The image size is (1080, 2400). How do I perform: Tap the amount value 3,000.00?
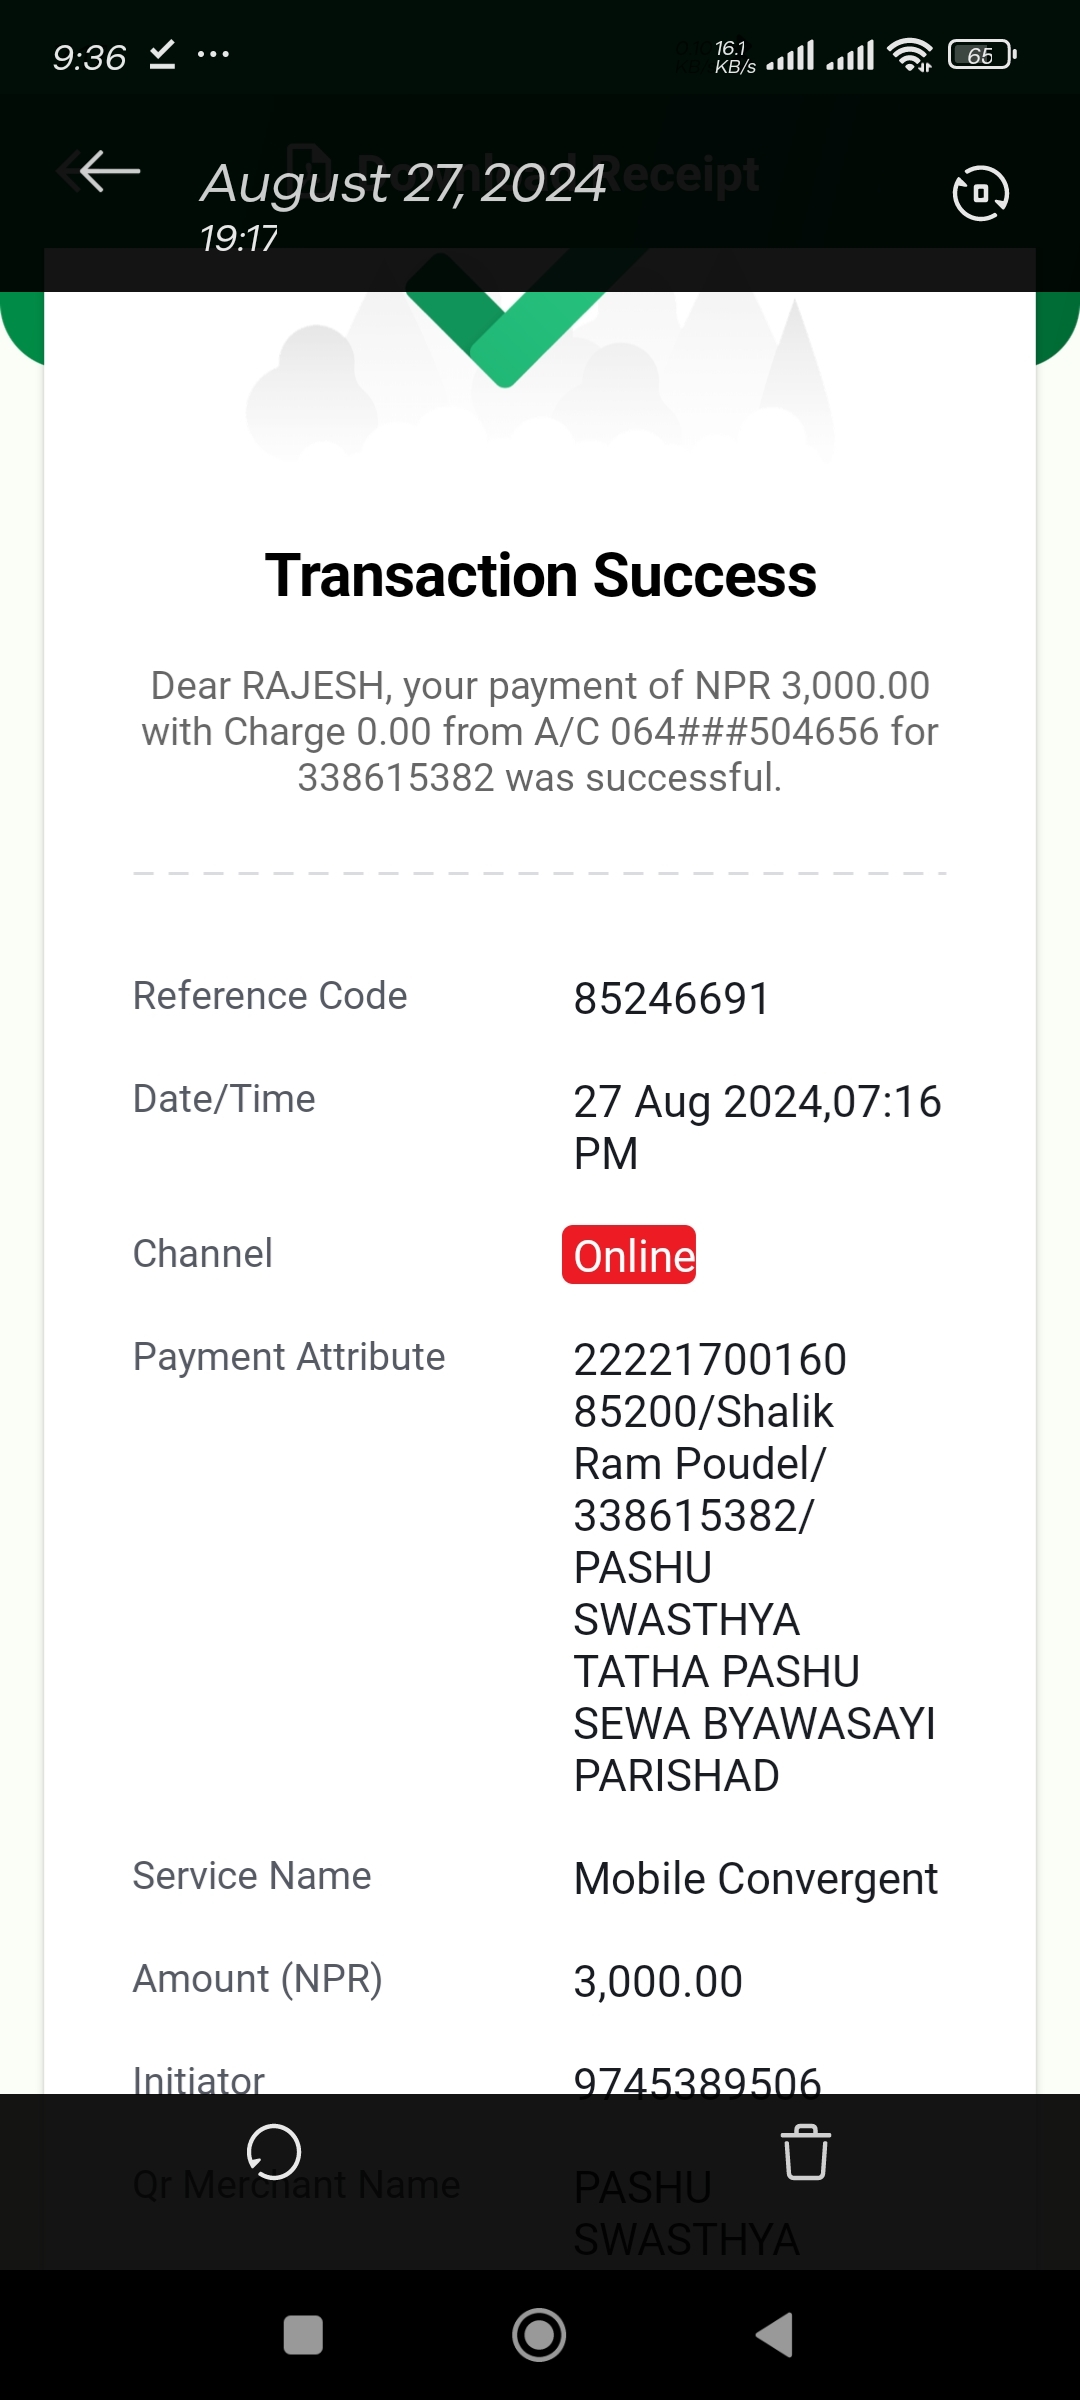pyautogui.click(x=658, y=1981)
